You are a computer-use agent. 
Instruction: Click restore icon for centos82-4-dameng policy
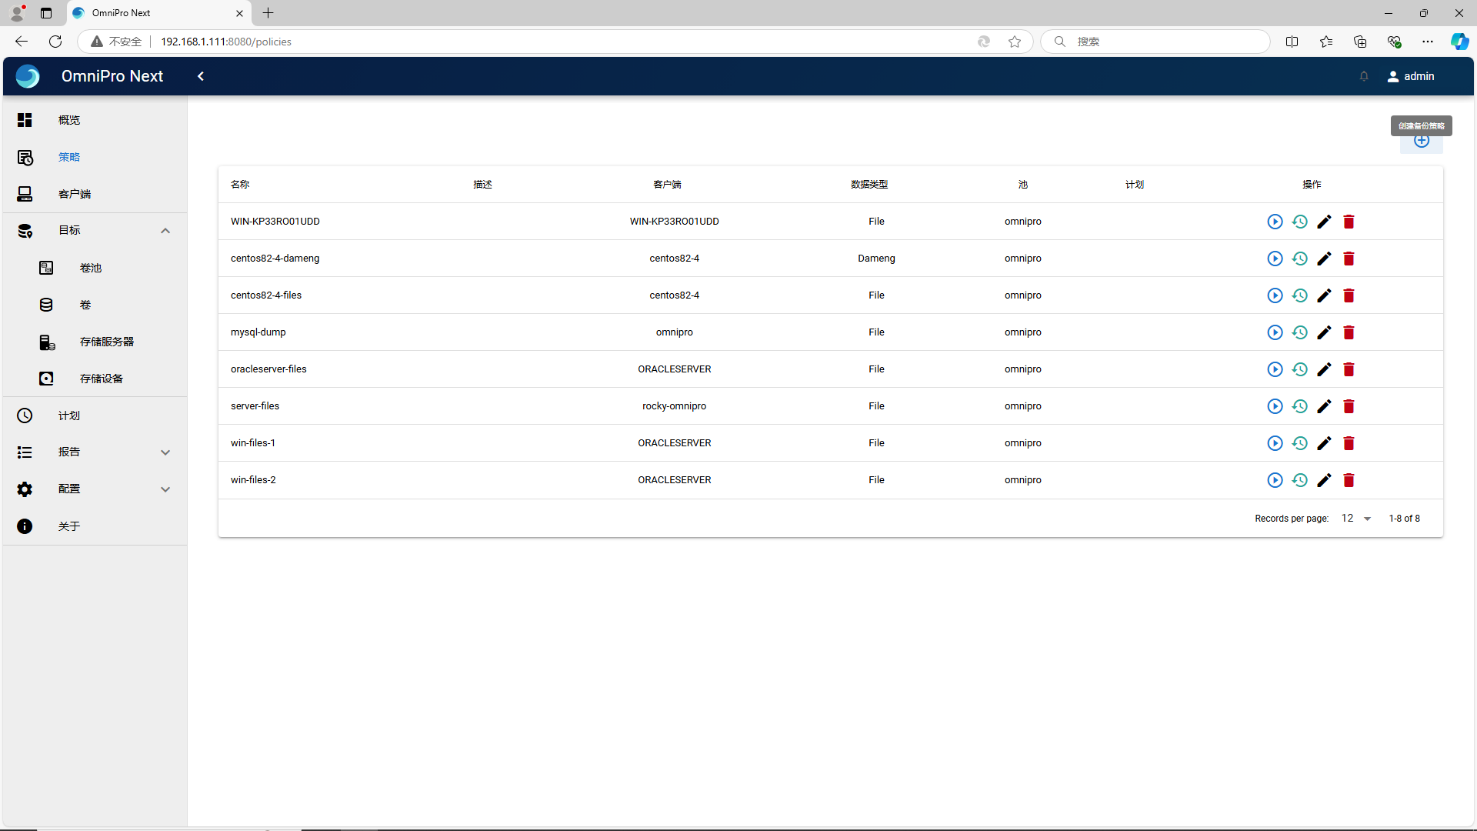[x=1299, y=259]
